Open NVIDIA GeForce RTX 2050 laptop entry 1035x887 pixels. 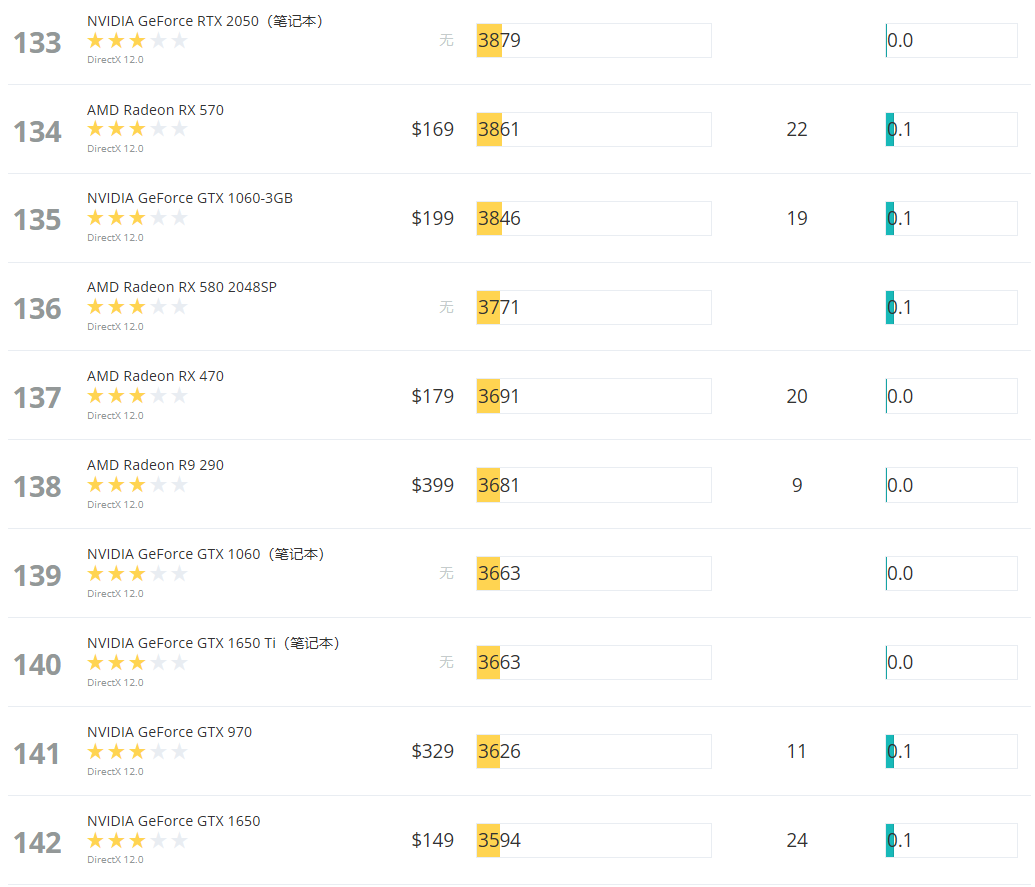click(204, 21)
